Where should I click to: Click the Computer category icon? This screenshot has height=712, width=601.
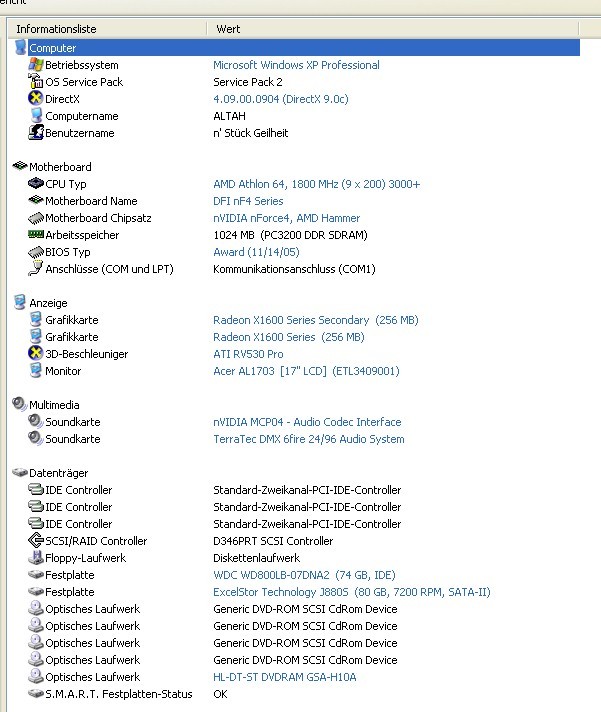(20, 47)
